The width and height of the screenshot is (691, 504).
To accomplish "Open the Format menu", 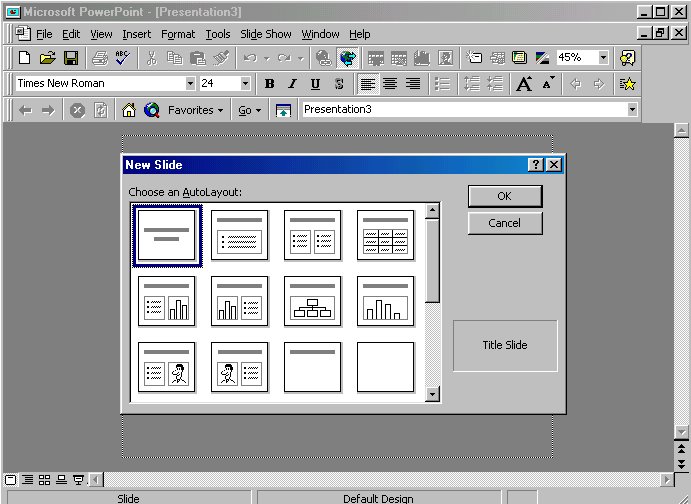I will 178,34.
